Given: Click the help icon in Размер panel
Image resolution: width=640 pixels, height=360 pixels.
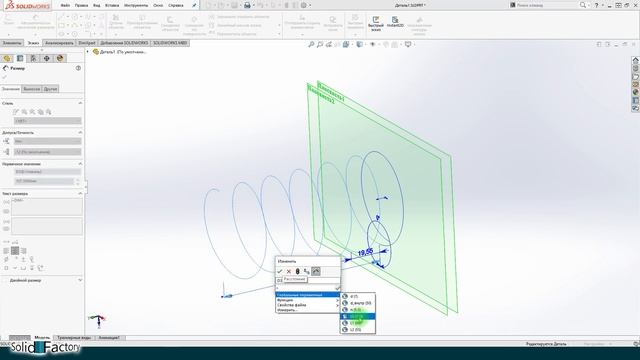Looking at the screenshot, I should (x=78, y=68).
